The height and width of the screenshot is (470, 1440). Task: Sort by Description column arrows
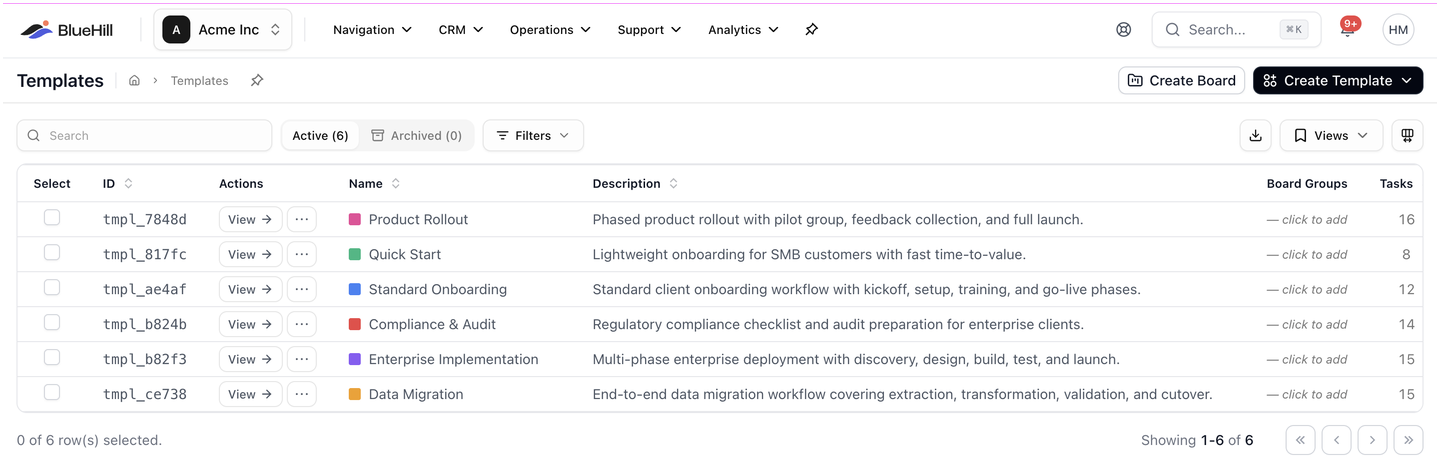[674, 184]
